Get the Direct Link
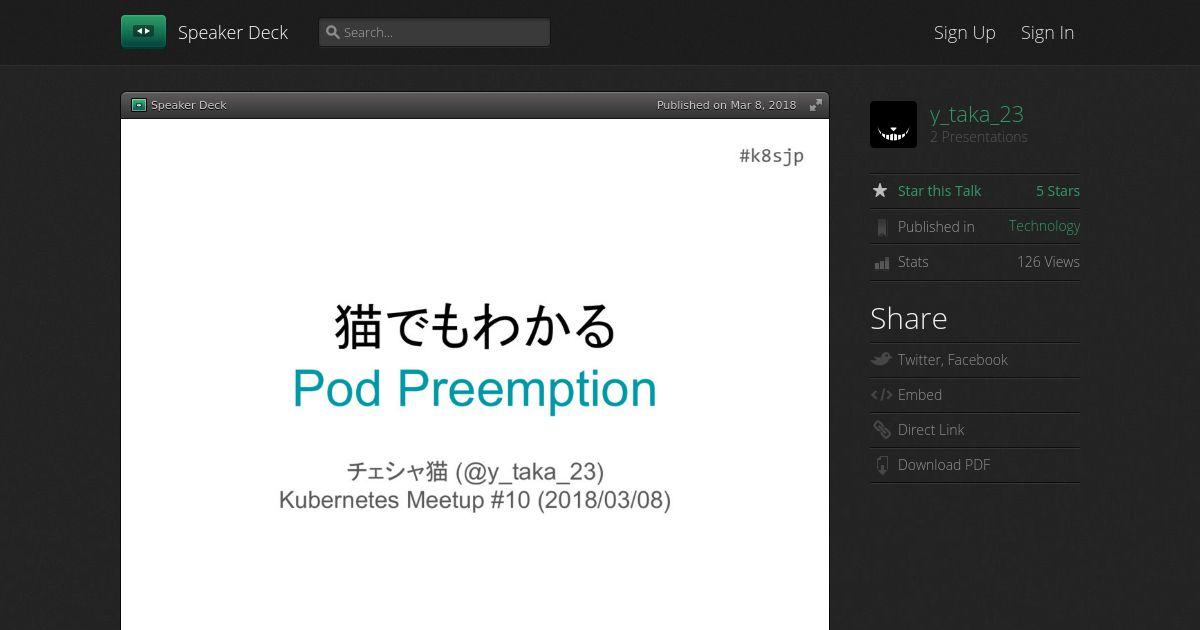Image resolution: width=1200 pixels, height=630 pixels. (931, 430)
